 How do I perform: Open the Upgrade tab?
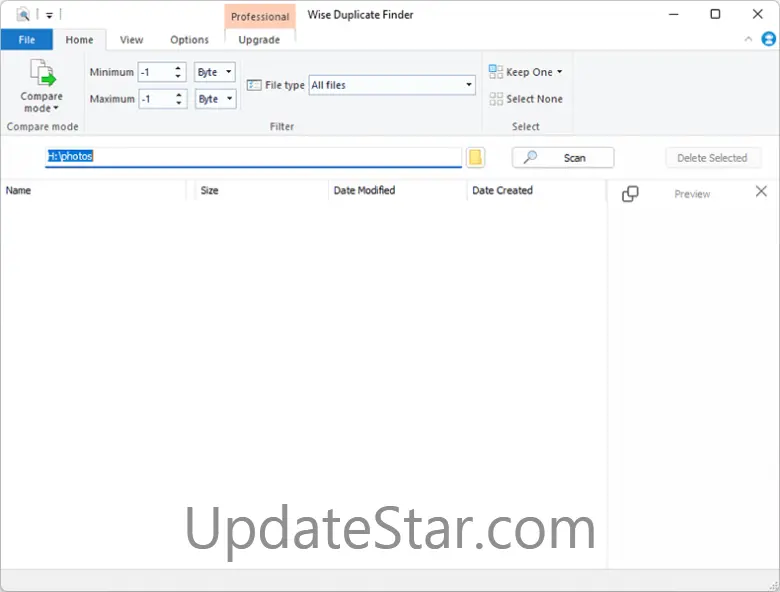pos(259,40)
